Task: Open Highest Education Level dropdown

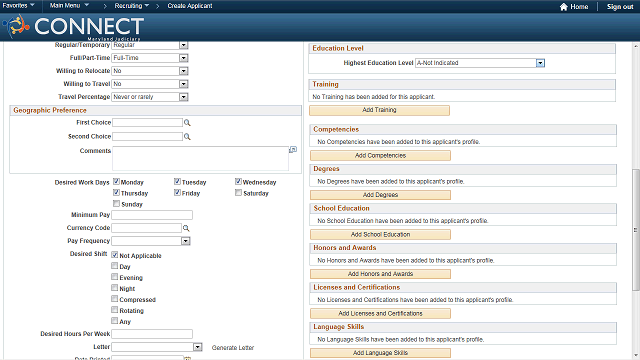Action: pos(540,63)
